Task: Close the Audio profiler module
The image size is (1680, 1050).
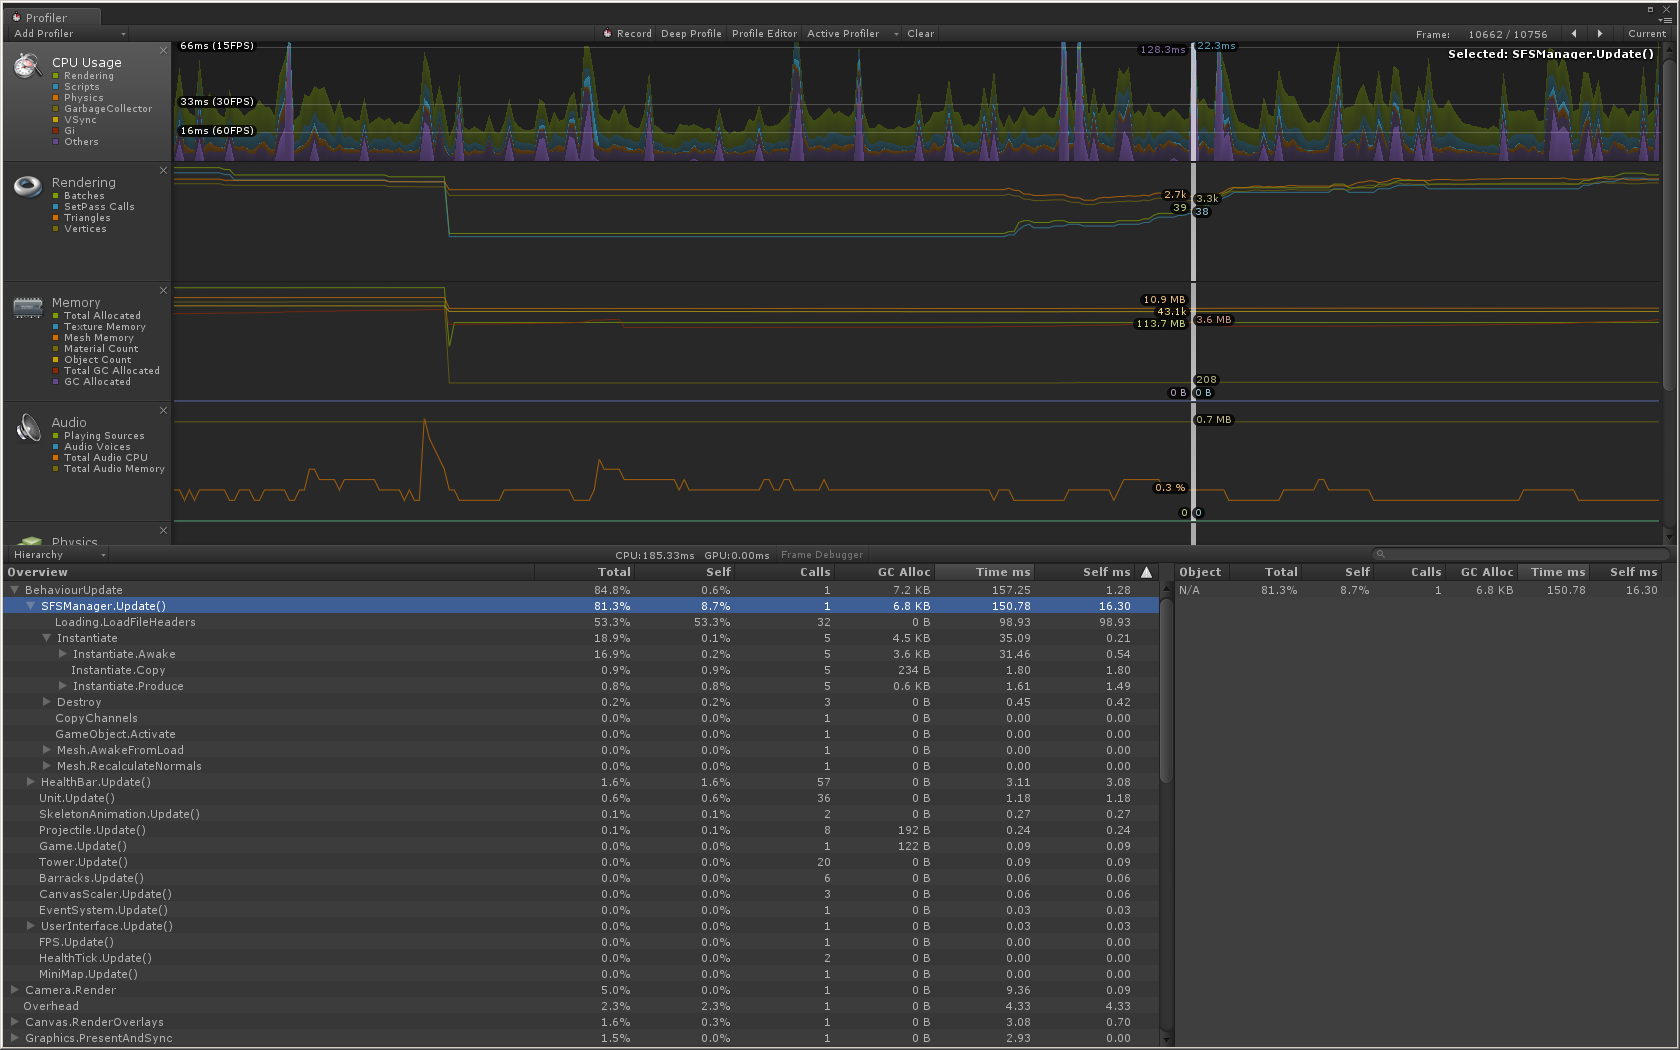Action: tap(164, 410)
